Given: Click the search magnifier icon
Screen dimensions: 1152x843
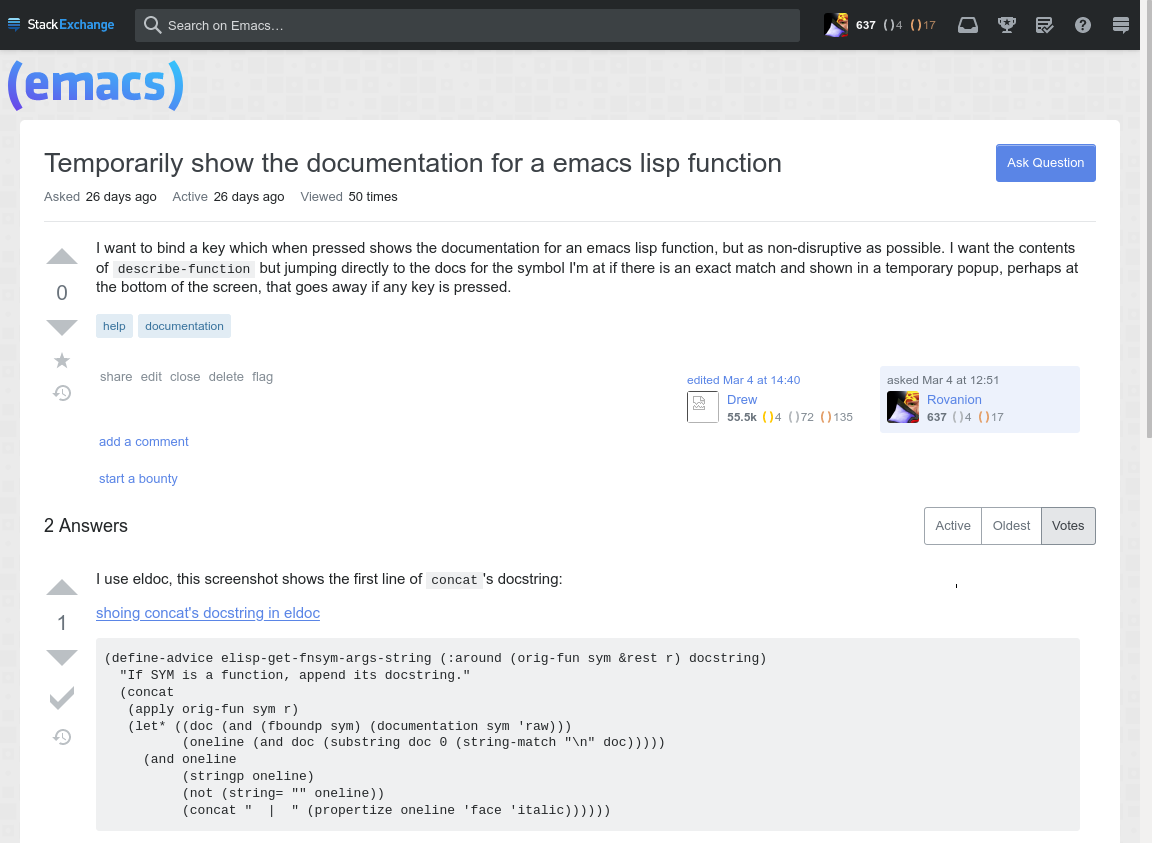Looking at the screenshot, I should coord(152,24).
